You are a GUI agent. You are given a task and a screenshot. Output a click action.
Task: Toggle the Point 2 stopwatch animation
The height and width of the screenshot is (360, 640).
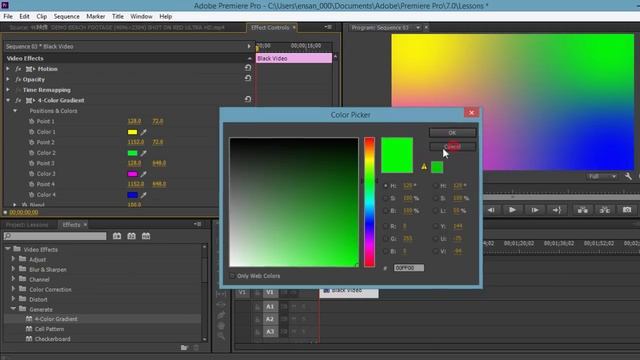point(31,142)
